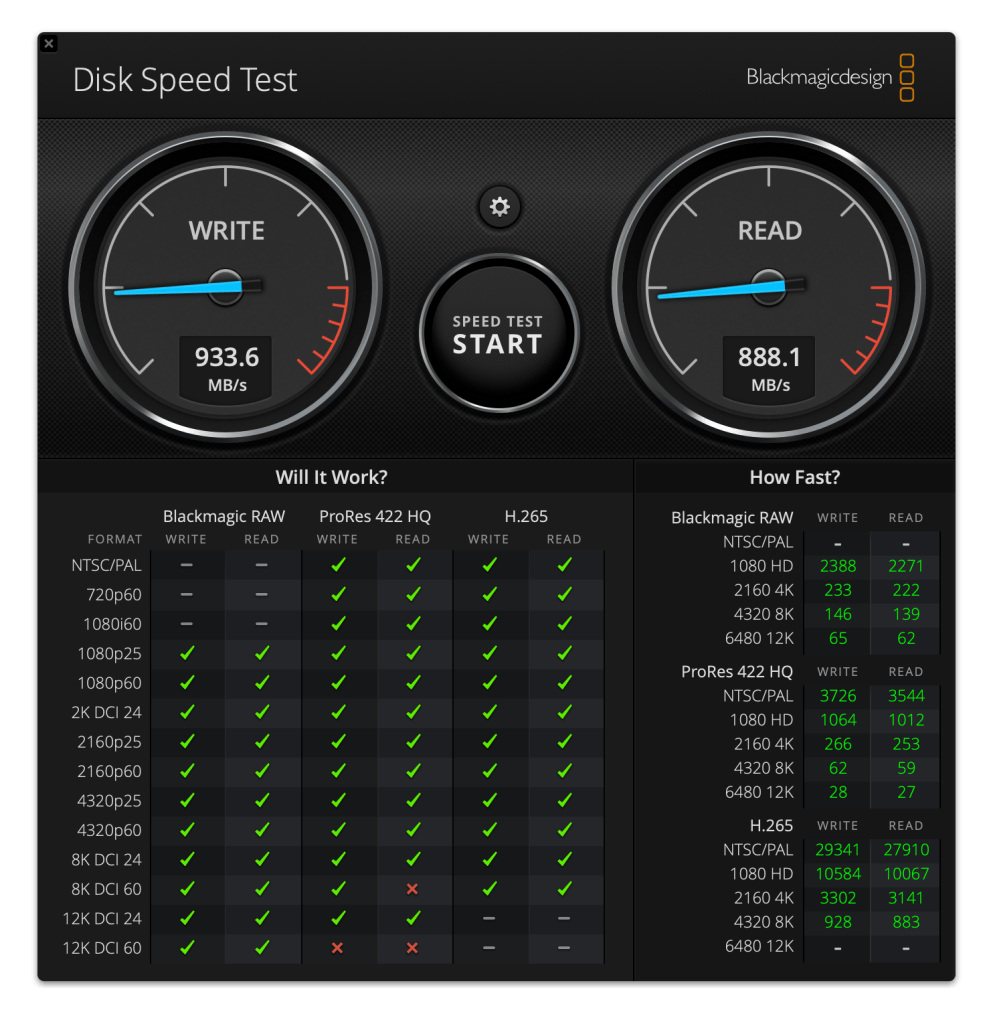
Task: Click ProRes 1080 HD write value 1064
Action: coord(838,720)
